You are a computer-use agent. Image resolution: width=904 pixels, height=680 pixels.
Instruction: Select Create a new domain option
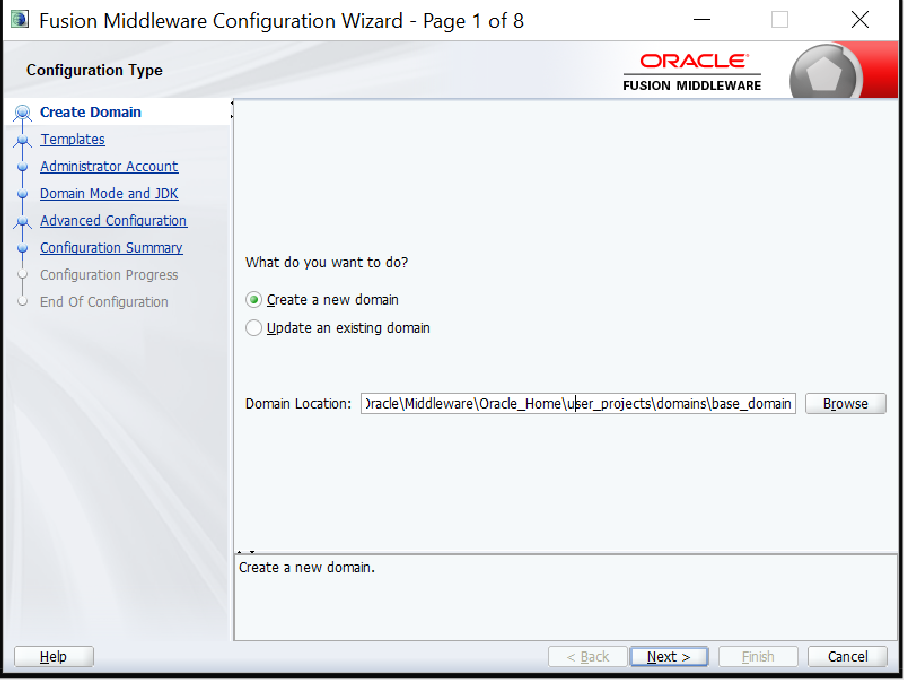[254, 300]
